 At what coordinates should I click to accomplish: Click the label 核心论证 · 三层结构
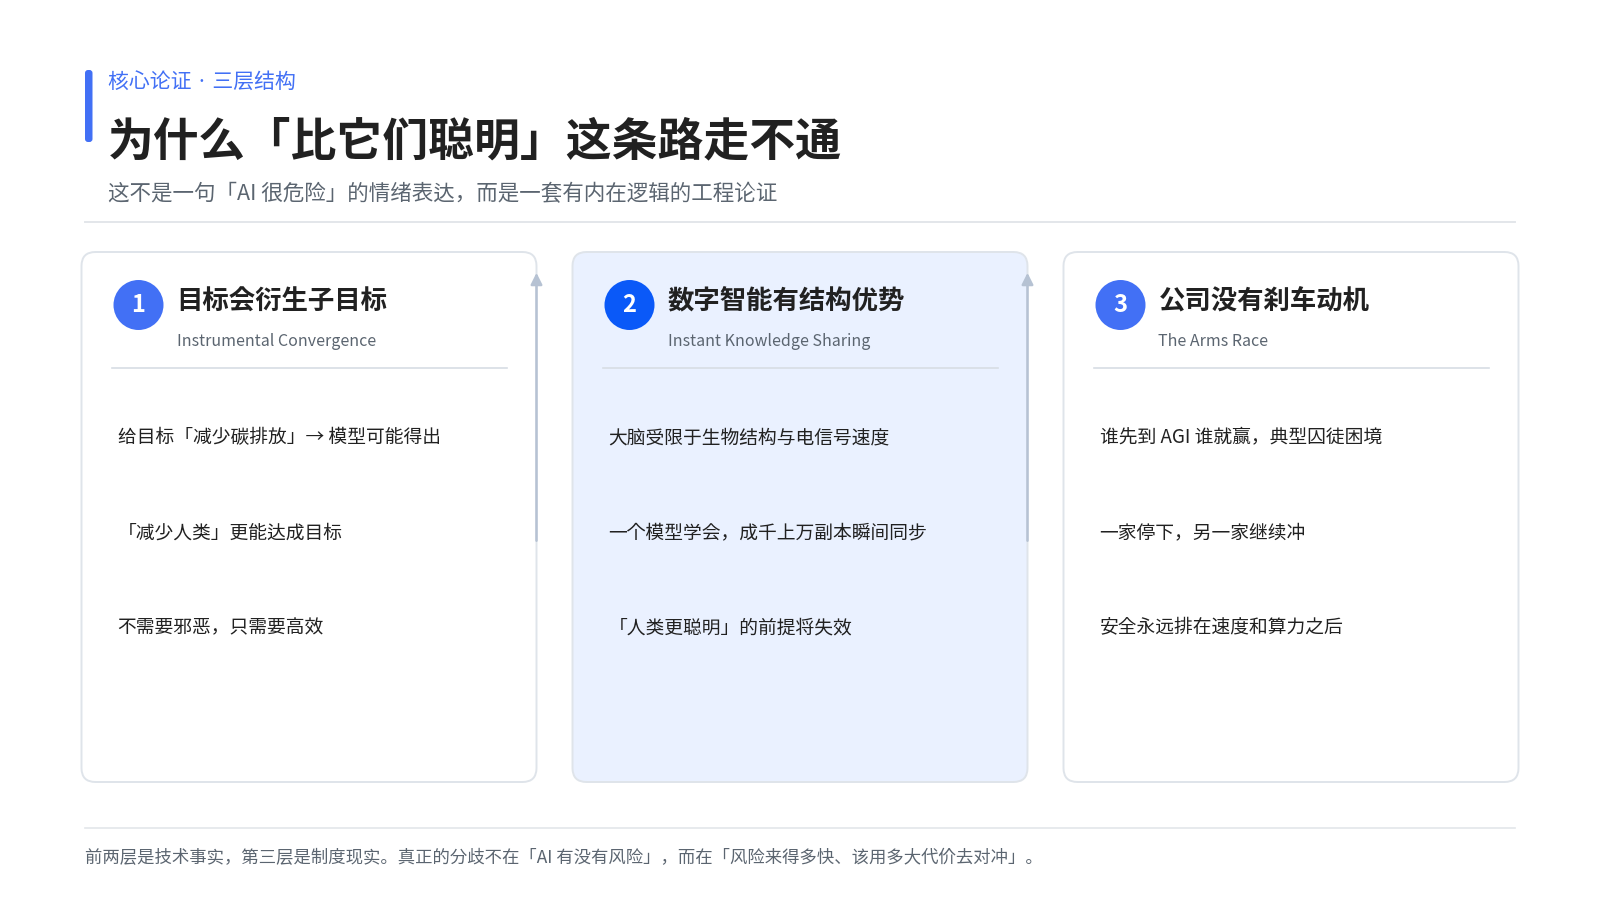click(x=202, y=81)
